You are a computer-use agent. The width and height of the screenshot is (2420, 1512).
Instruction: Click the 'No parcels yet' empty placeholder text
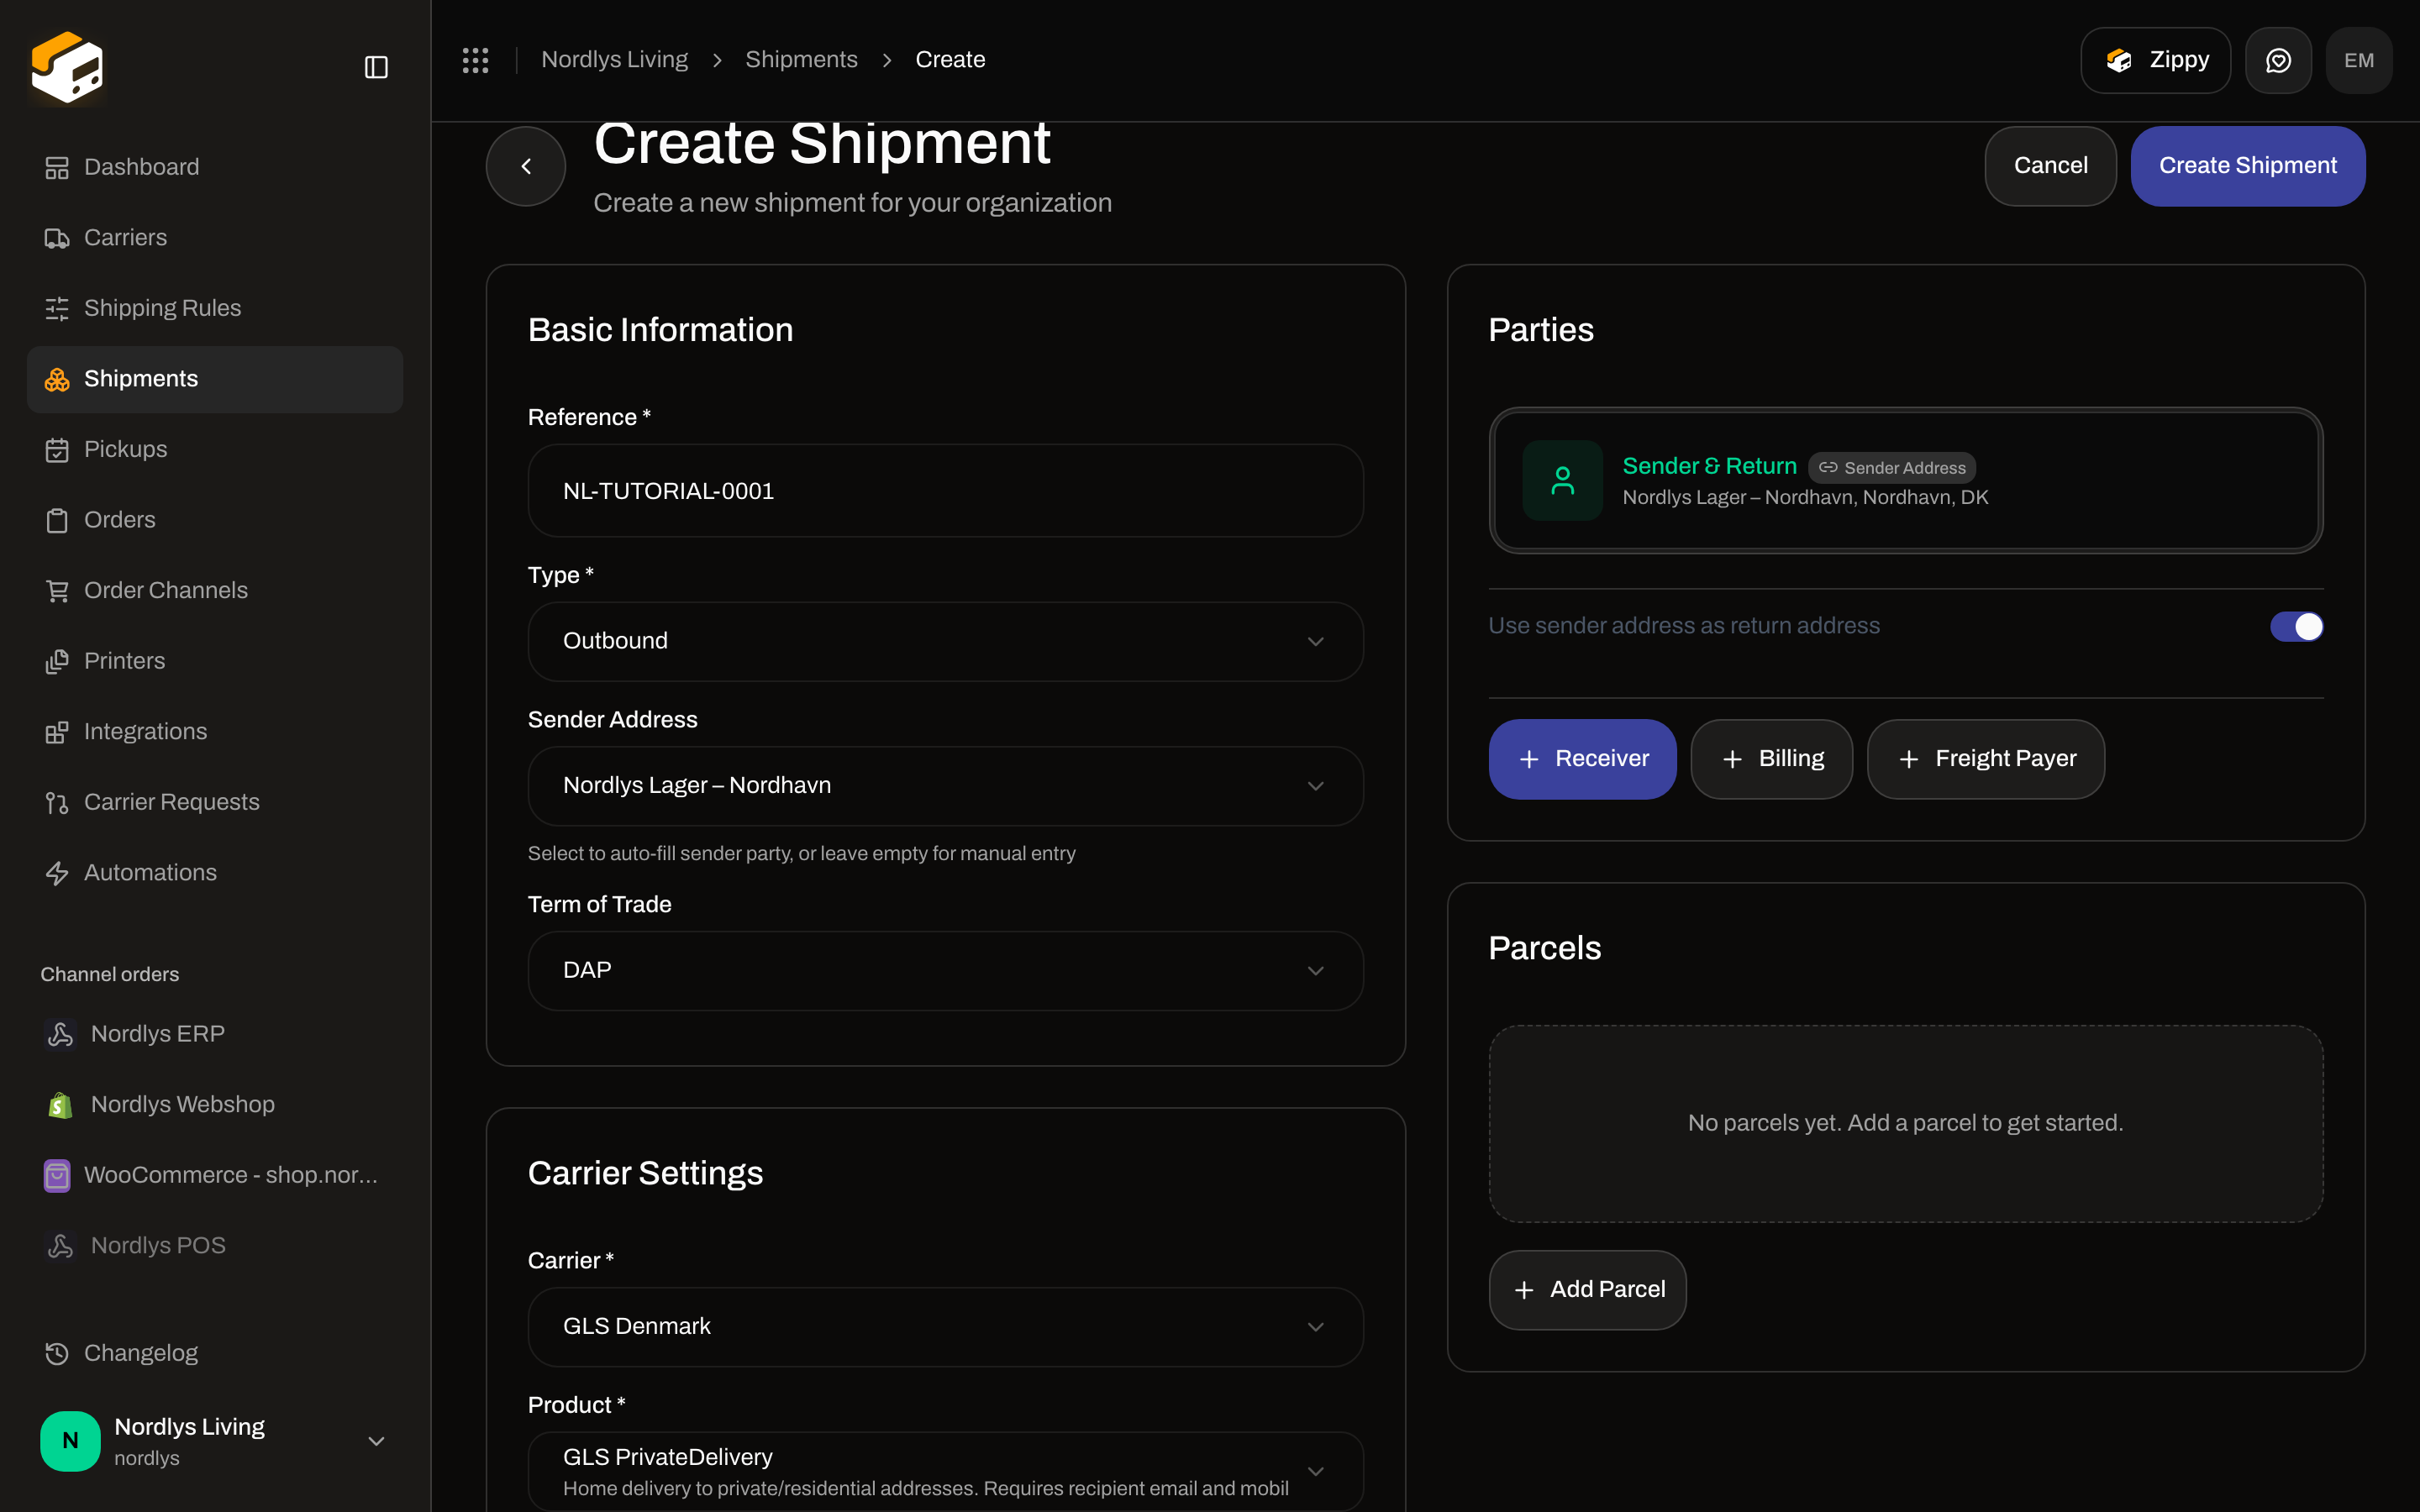point(1905,1123)
